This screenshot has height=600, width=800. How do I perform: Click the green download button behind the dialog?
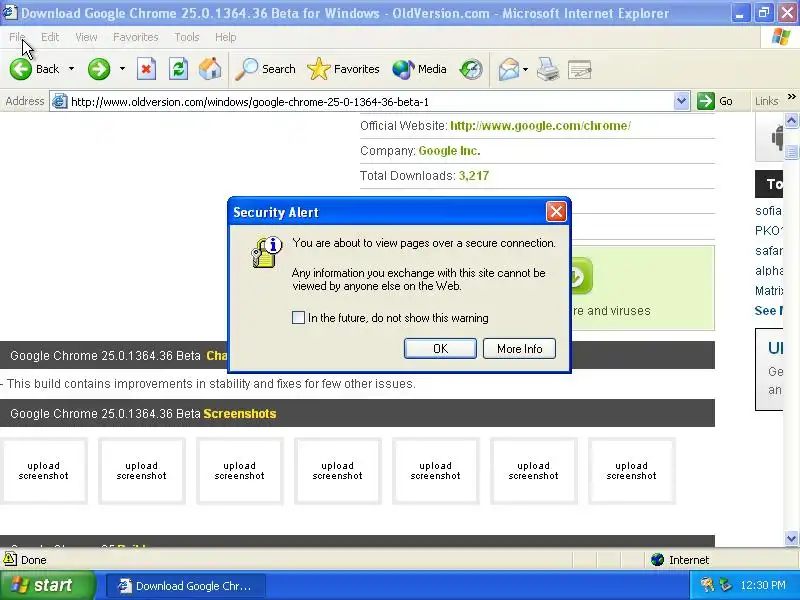tap(581, 276)
